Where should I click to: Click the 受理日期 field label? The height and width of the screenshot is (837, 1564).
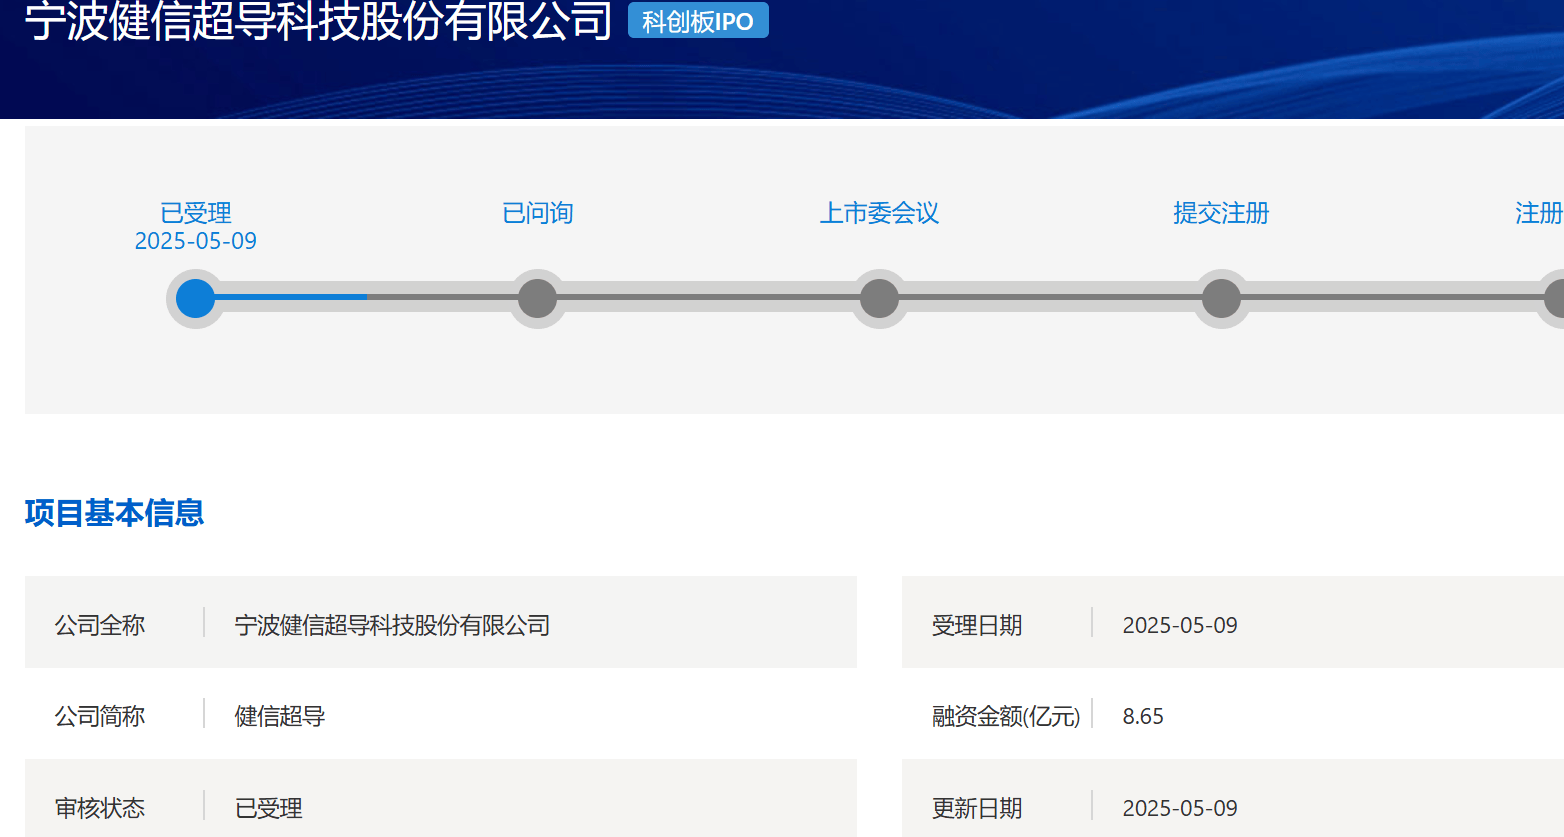click(x=977, y=625)
